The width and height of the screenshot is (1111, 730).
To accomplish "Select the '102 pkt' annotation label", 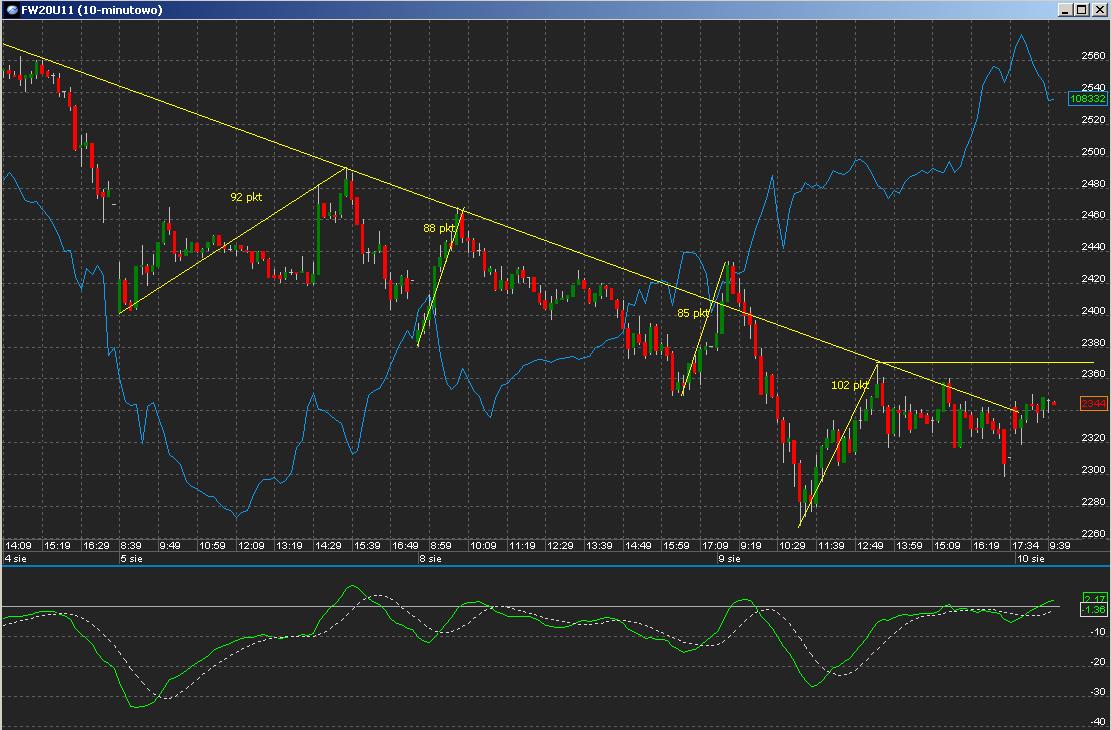I will (x=850, y=385).
